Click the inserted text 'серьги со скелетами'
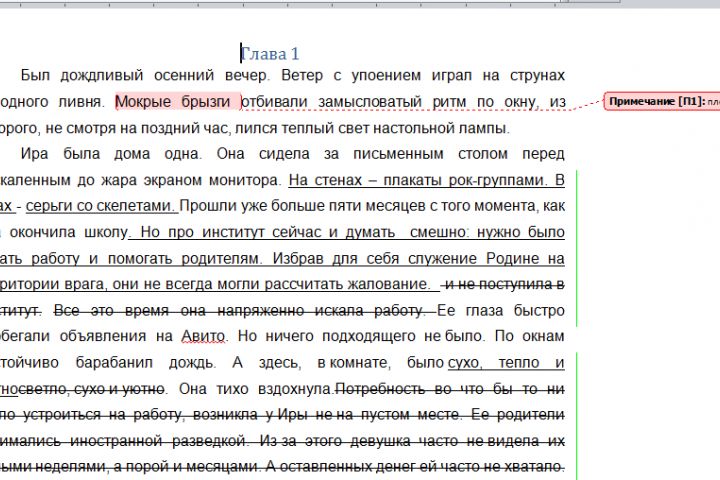This screenshot has height=480, width=720. coord(98,206)
